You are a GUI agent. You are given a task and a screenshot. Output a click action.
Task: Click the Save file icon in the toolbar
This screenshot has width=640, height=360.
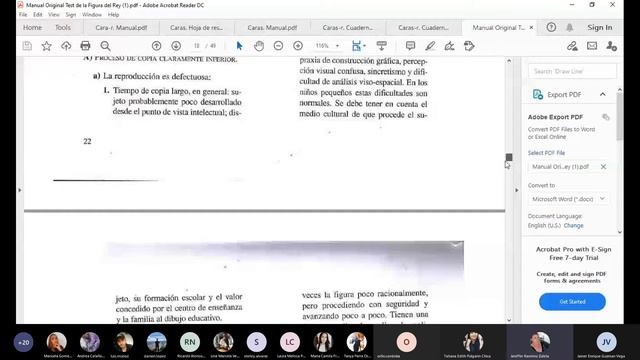[x=27, y=46]
